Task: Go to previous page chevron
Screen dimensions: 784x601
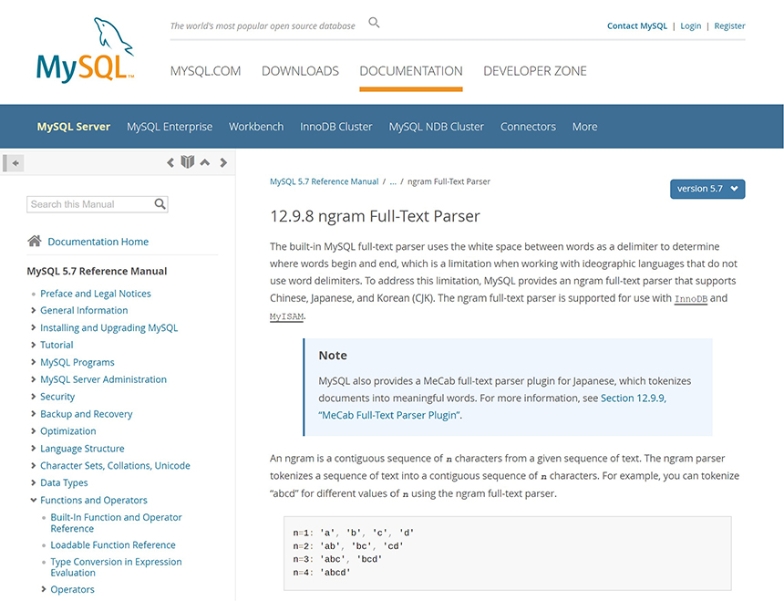Action: pos(170,162)
